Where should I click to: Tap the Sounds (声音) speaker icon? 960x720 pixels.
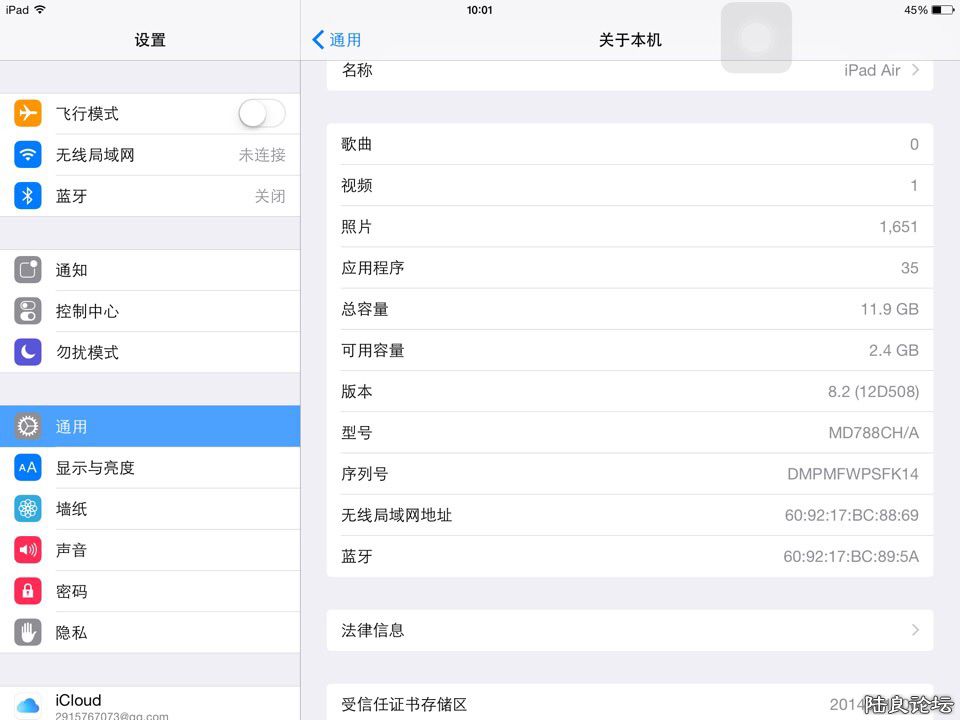28,550
